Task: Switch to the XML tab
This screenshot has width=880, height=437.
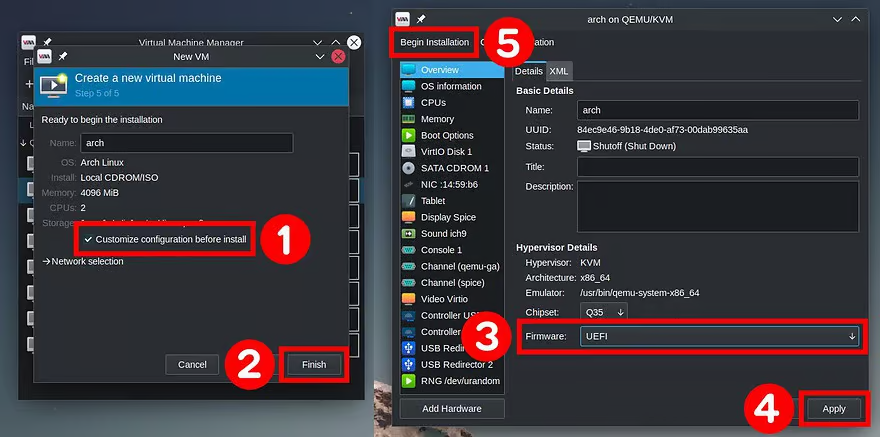Action: point(559,71)
